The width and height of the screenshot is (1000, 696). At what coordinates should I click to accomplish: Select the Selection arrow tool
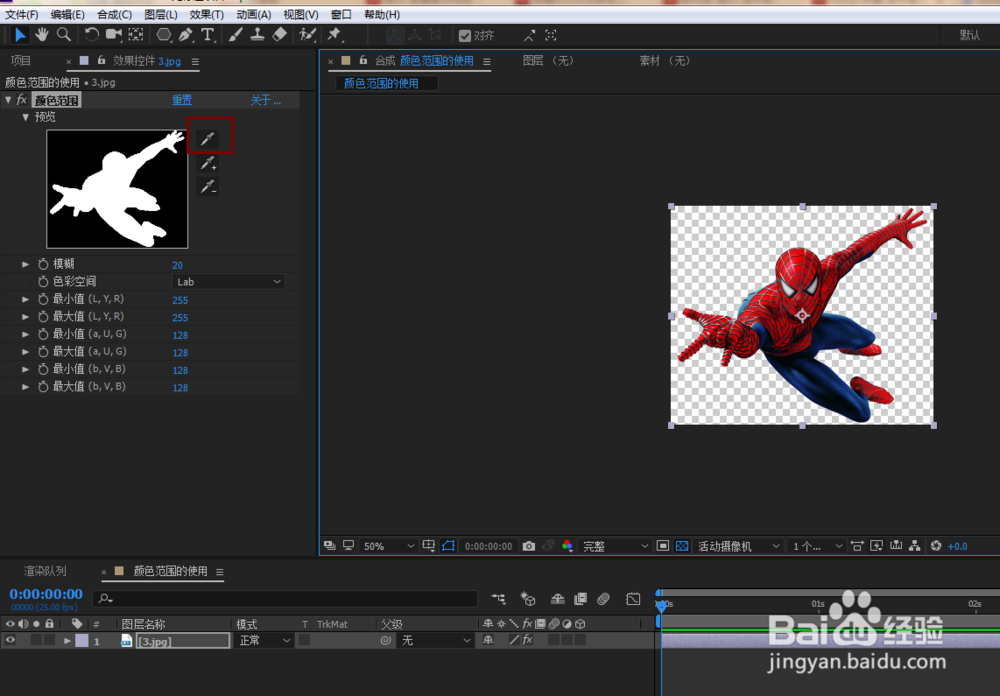(20, 34)
